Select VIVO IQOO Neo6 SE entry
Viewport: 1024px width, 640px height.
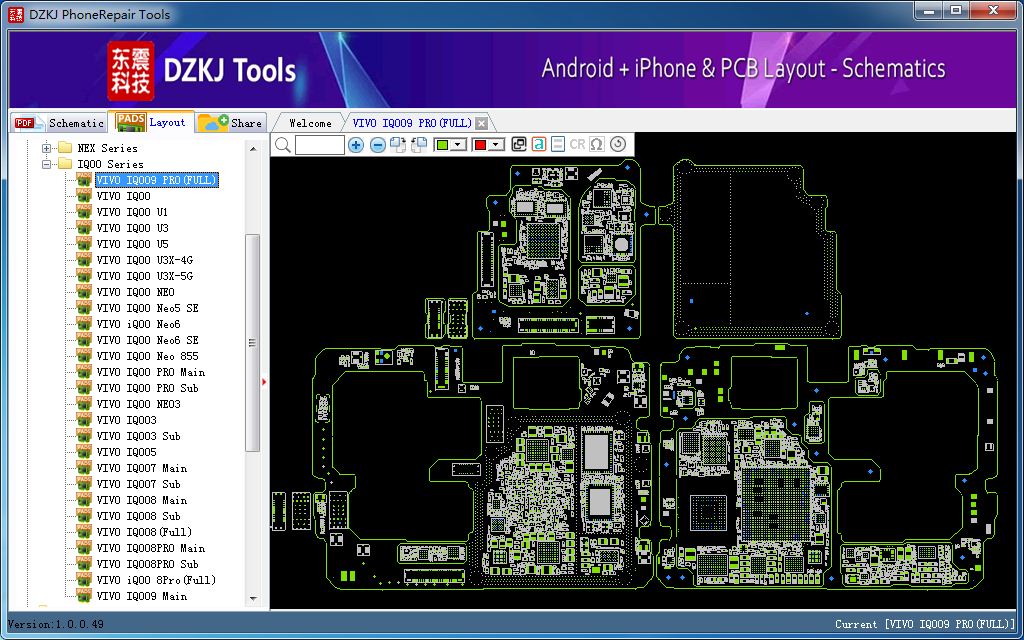click(x=147, y=340)
